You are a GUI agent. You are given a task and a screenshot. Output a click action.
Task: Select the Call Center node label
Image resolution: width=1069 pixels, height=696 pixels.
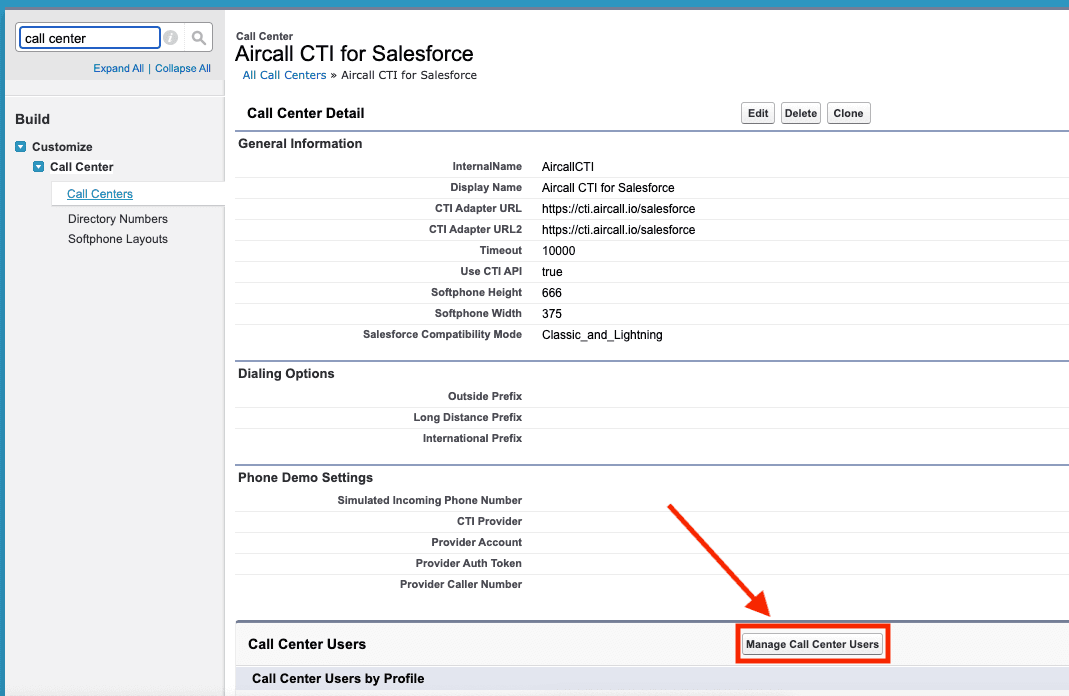pos(82,167)
